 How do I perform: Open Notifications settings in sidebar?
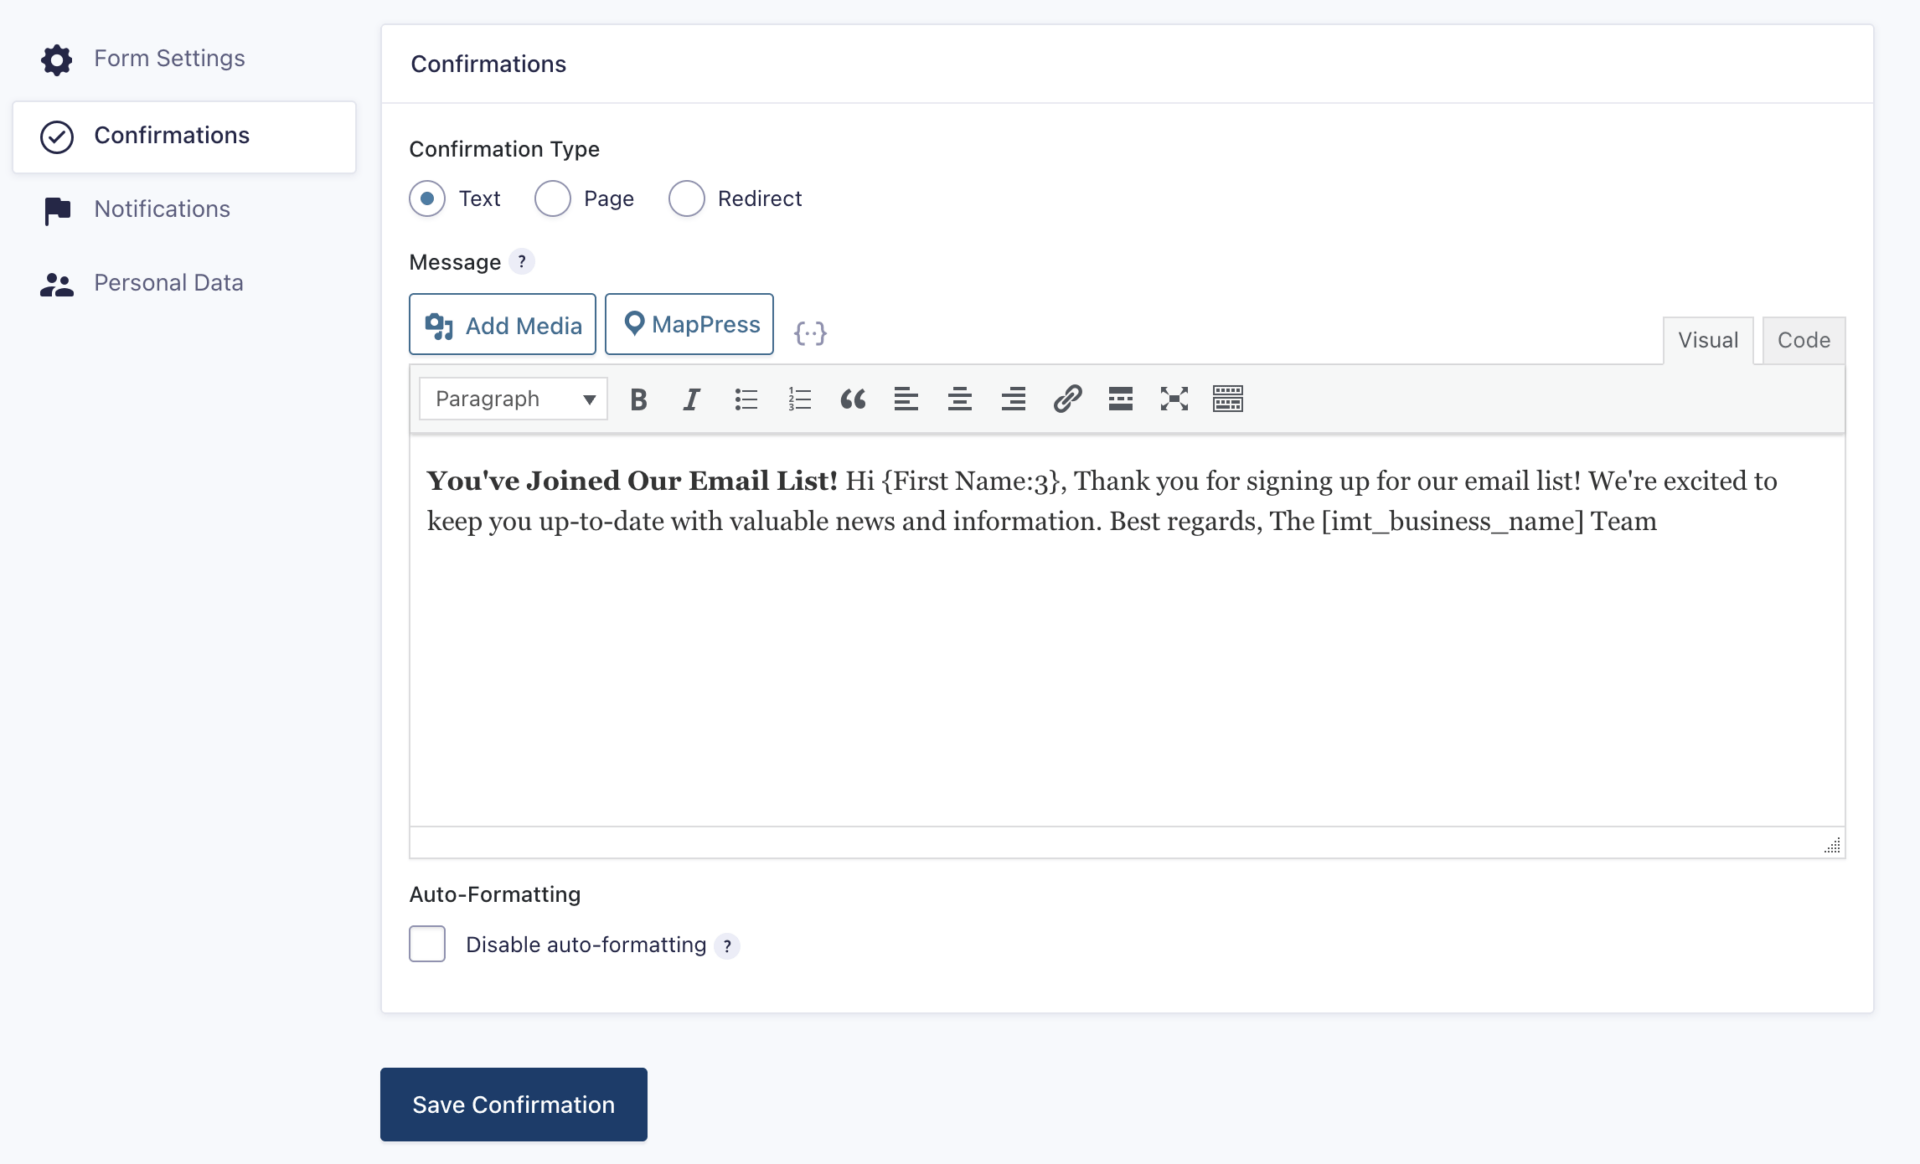[x=162, y=209]
